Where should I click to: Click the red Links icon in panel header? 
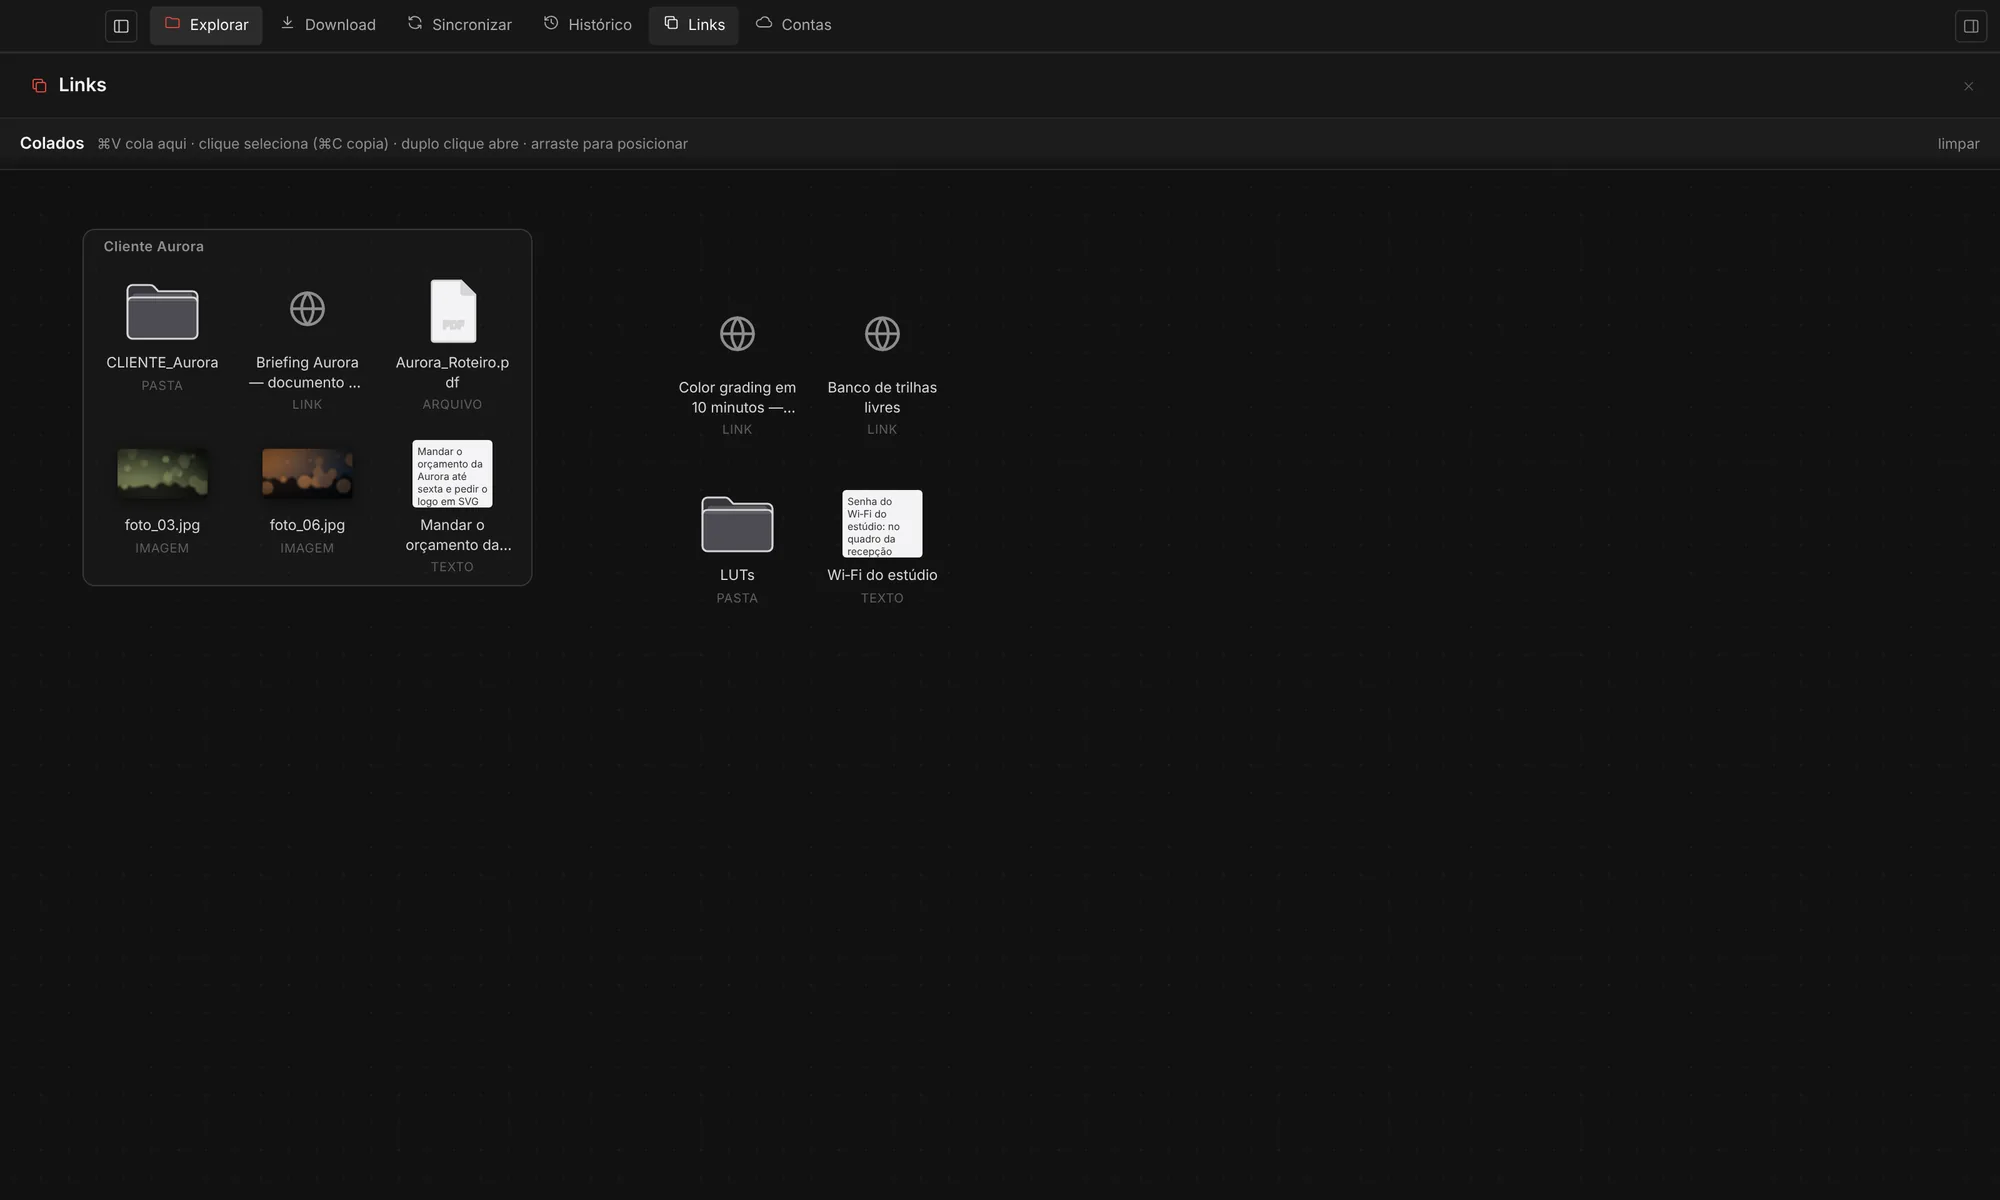(39, 86)
